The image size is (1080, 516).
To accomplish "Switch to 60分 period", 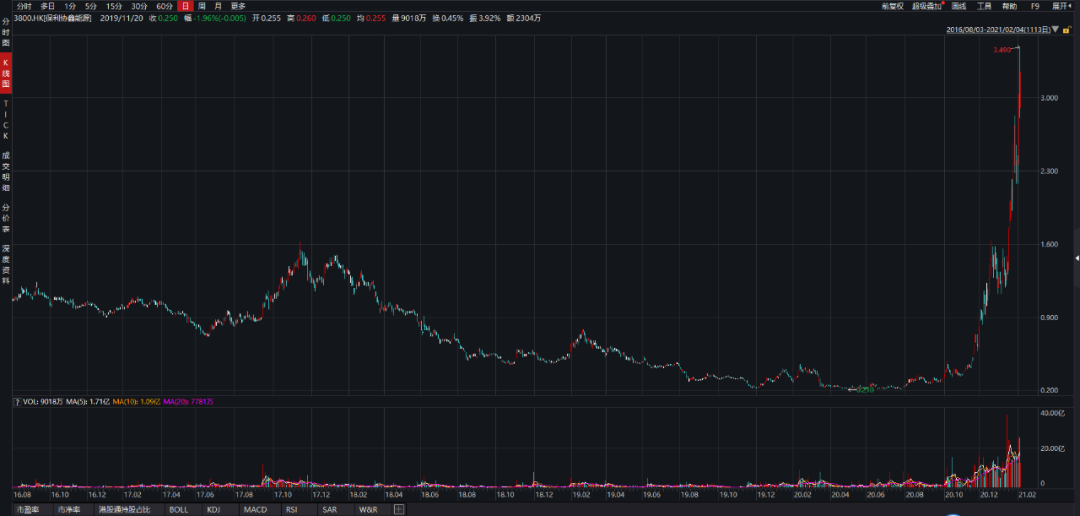I will (164, 6).
